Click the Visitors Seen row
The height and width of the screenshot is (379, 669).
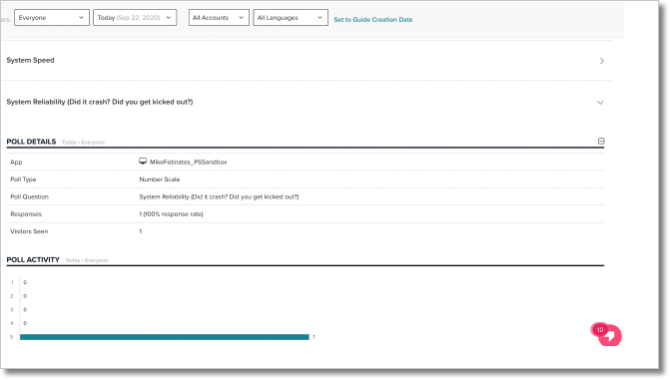305,231
